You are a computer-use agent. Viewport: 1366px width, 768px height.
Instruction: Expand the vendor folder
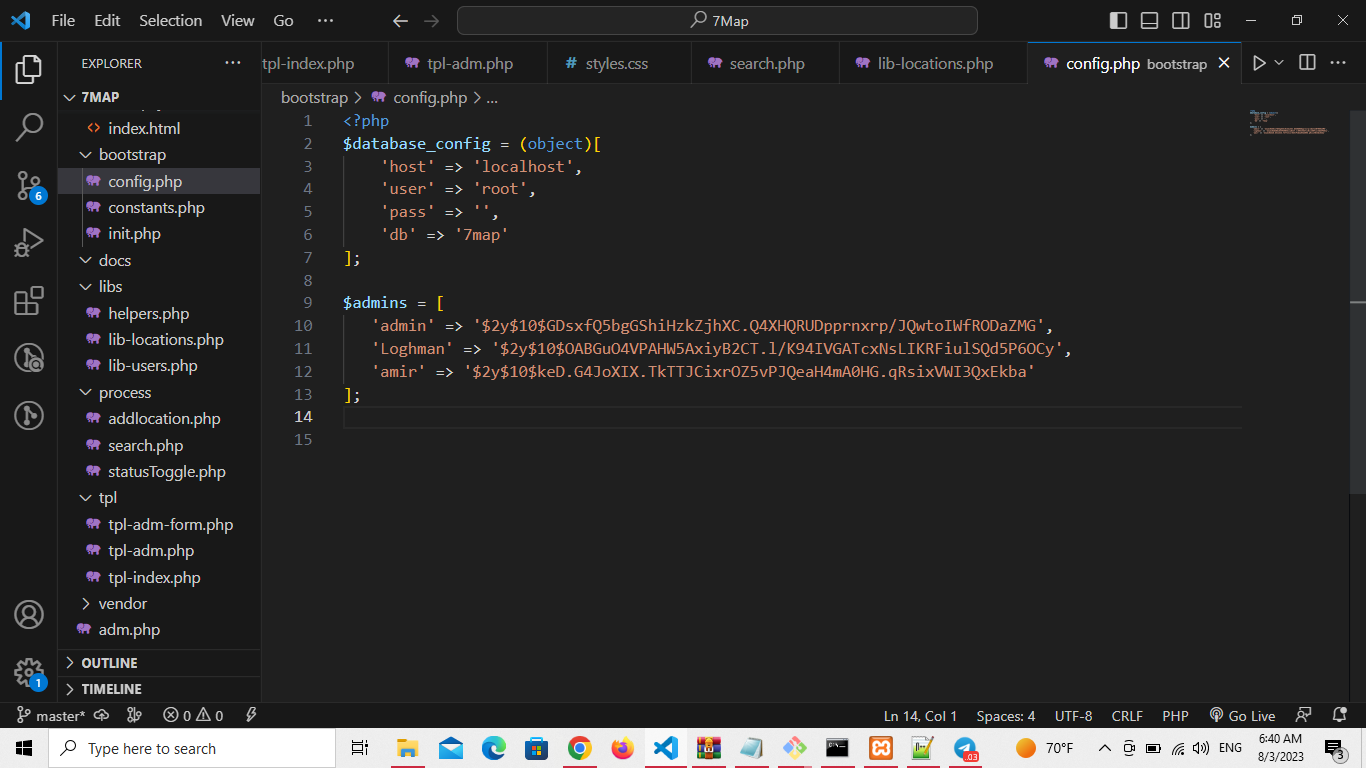pos(86,604)
